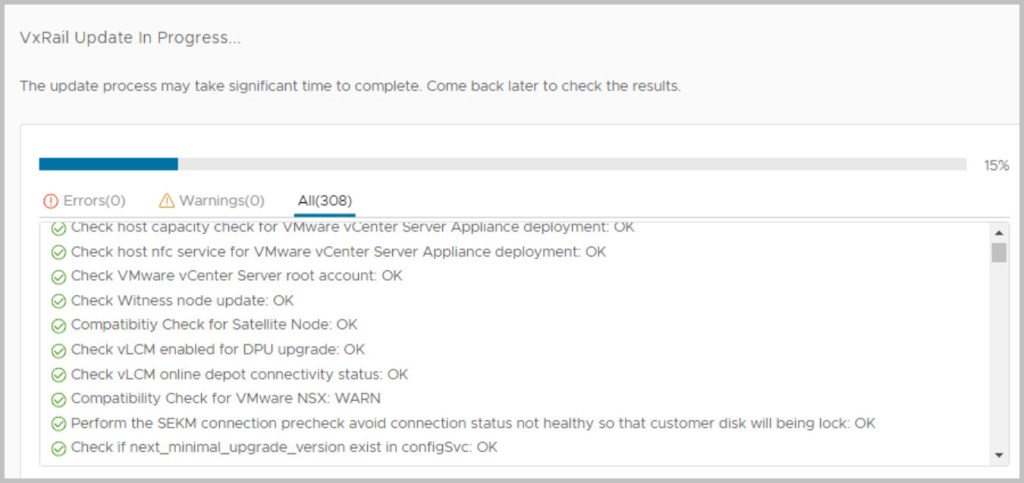The height and width of the screenshot is (483, 1024).
Task: Click green check icon for next_minimal_upgrade_version check
Action: click(59, 448)
